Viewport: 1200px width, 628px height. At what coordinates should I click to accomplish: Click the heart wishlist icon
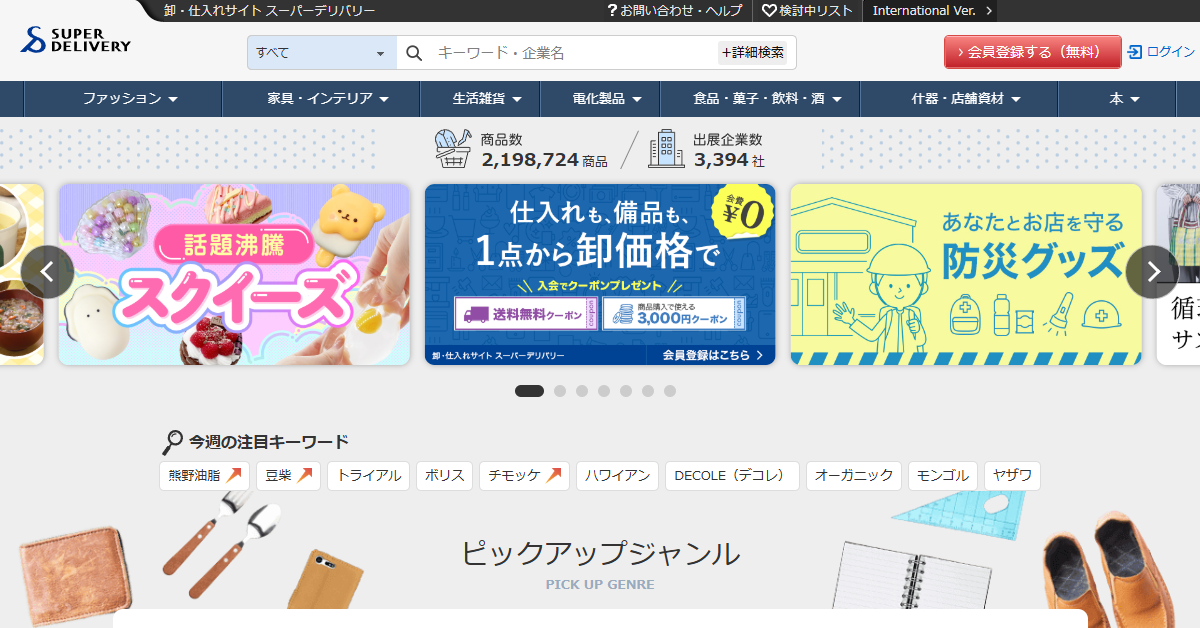[769, 11]
